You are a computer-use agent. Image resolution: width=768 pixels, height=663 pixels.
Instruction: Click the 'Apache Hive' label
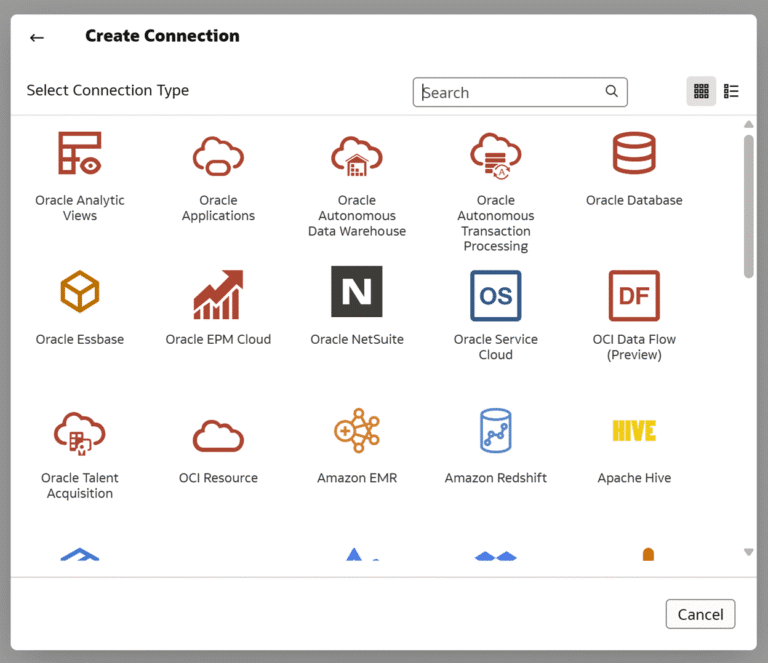[x=634, y=478]
